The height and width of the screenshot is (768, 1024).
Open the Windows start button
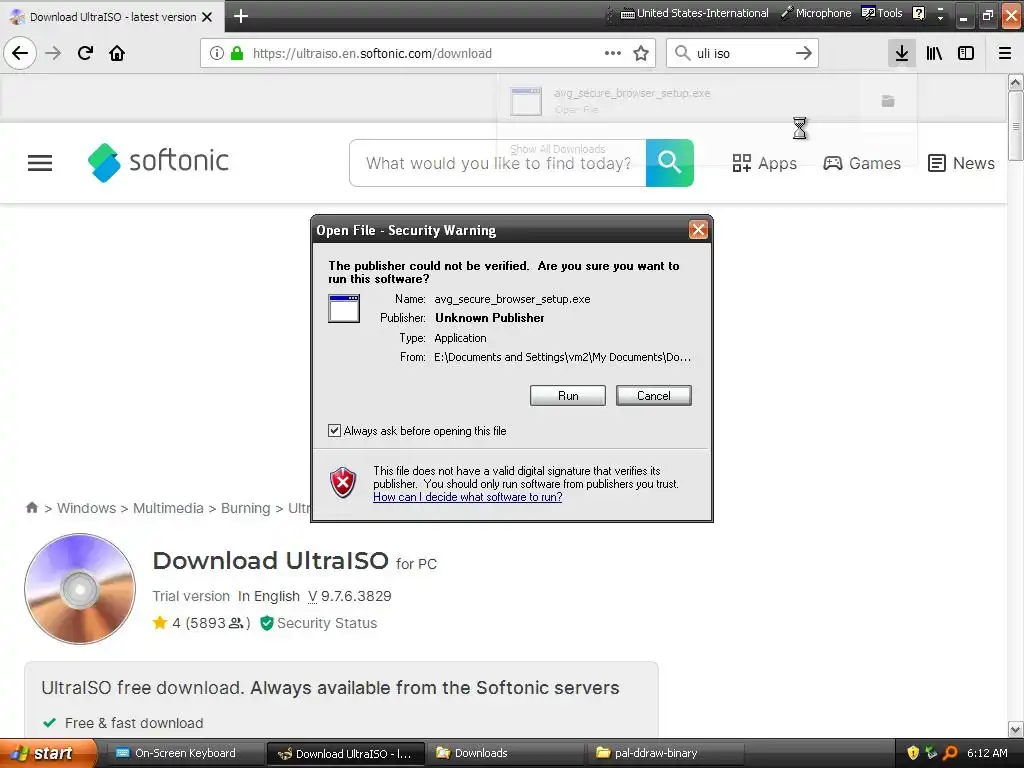[x=48, y=753]
